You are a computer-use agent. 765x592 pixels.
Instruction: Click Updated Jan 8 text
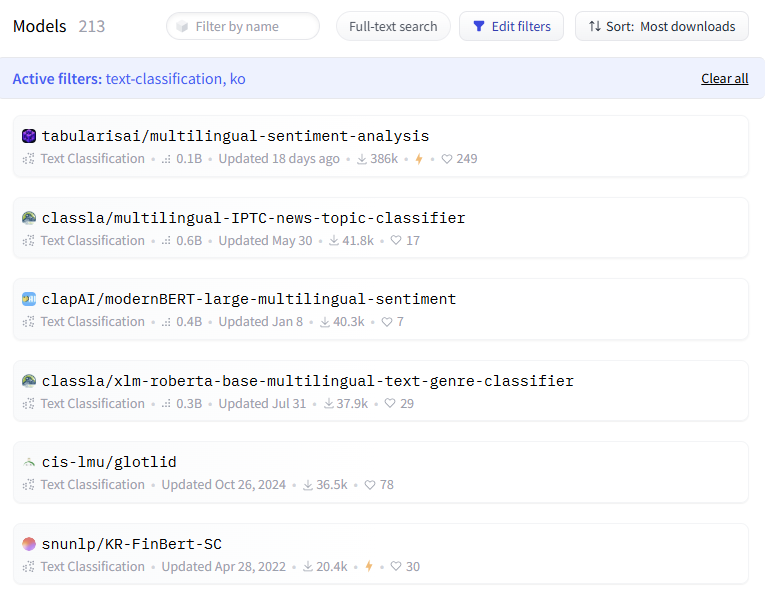tap(261, 322)
